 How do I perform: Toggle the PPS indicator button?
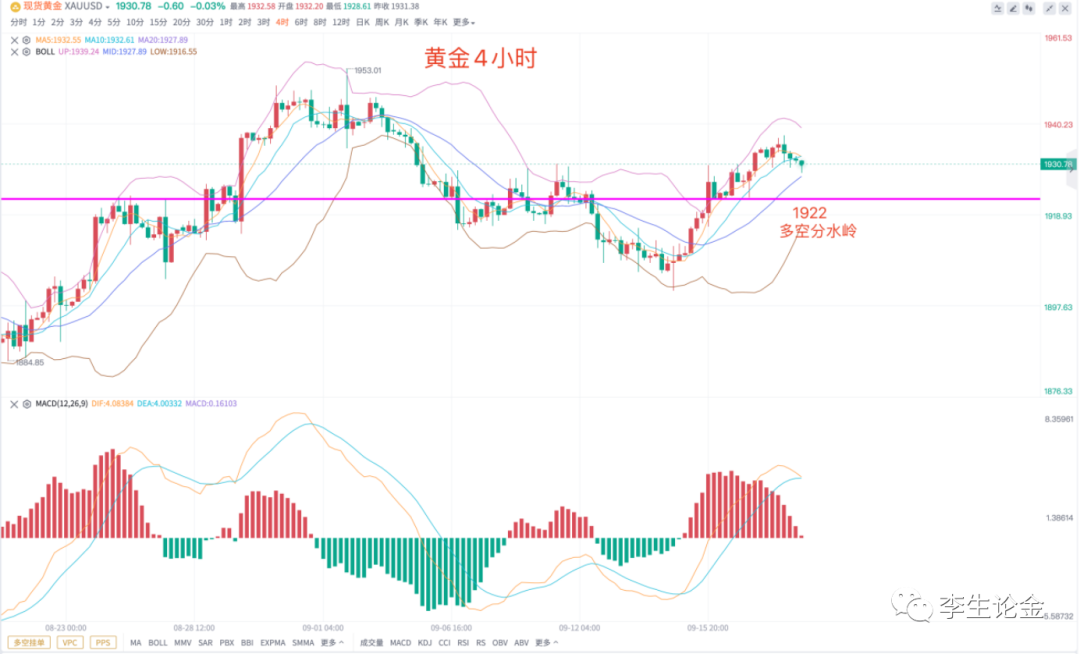pyautogui.click(x=103, y=642)
